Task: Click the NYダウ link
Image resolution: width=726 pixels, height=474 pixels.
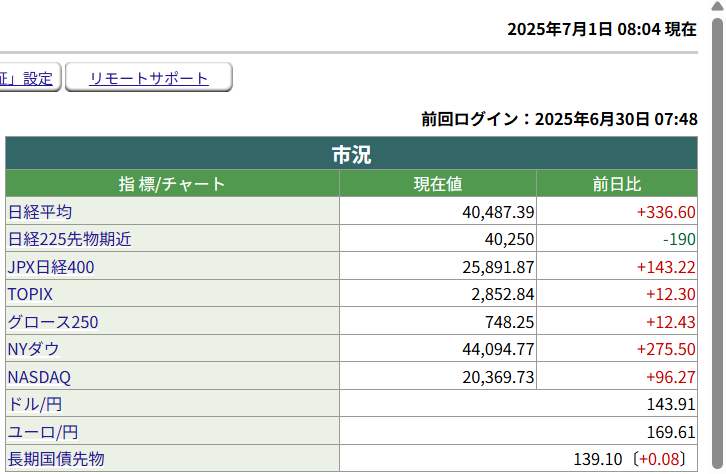Action: (x=33, y=349)
